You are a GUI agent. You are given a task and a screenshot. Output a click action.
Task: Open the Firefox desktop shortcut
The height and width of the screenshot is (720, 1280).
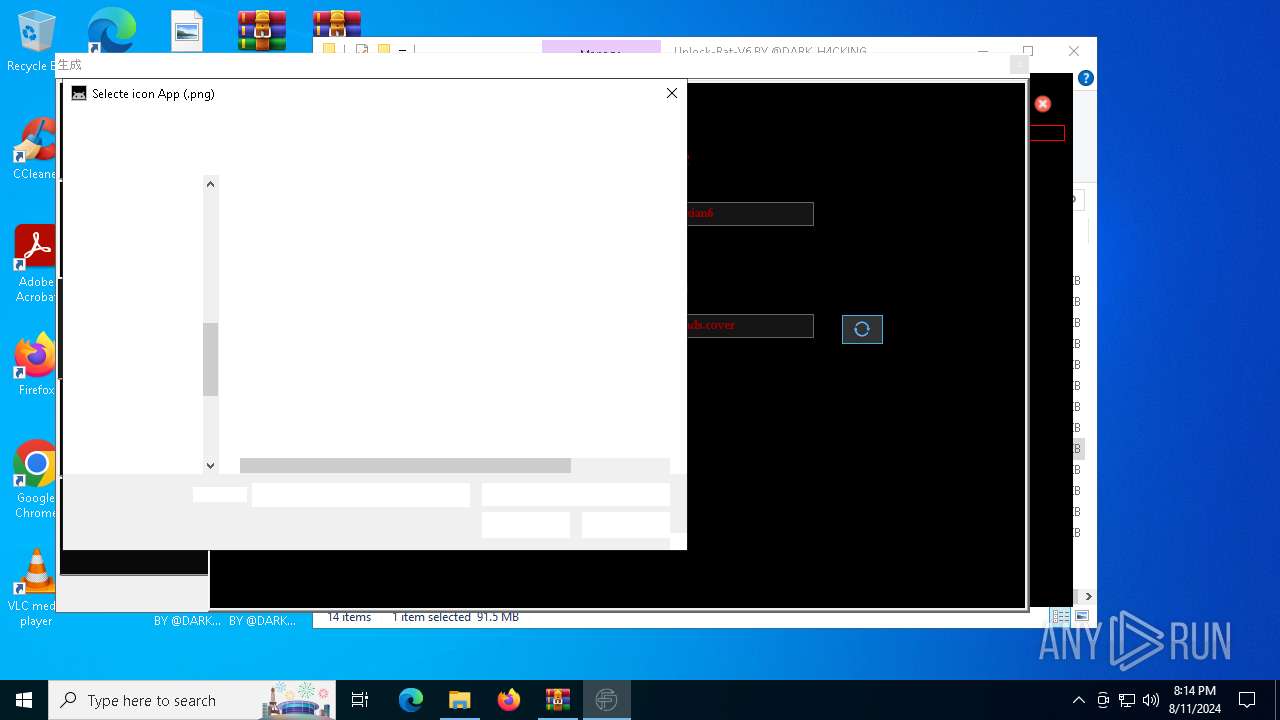35,365
